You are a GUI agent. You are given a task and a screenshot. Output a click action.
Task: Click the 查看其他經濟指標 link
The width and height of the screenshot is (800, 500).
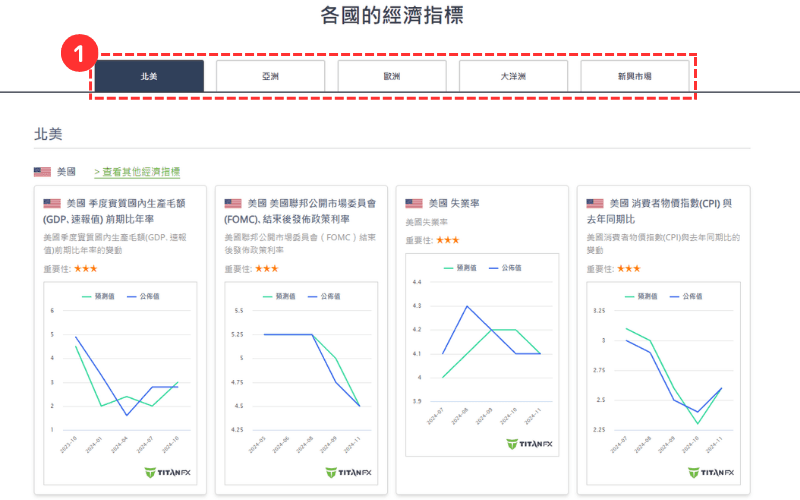pos(137,172)
